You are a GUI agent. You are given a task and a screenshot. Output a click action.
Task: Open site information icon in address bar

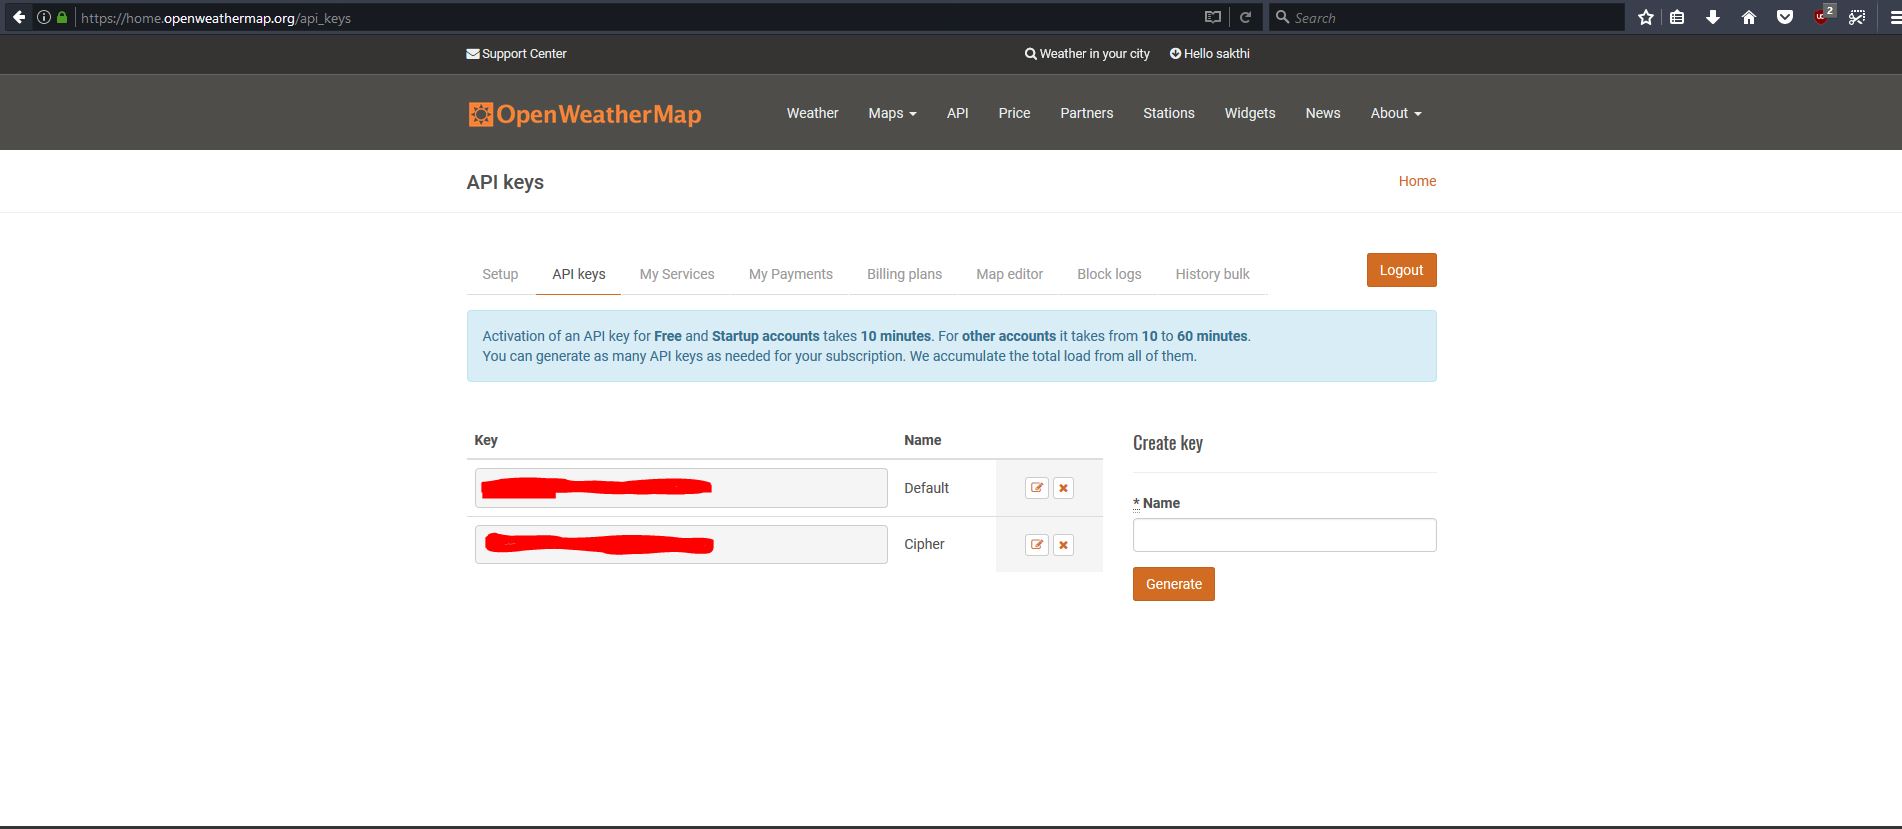44,17
